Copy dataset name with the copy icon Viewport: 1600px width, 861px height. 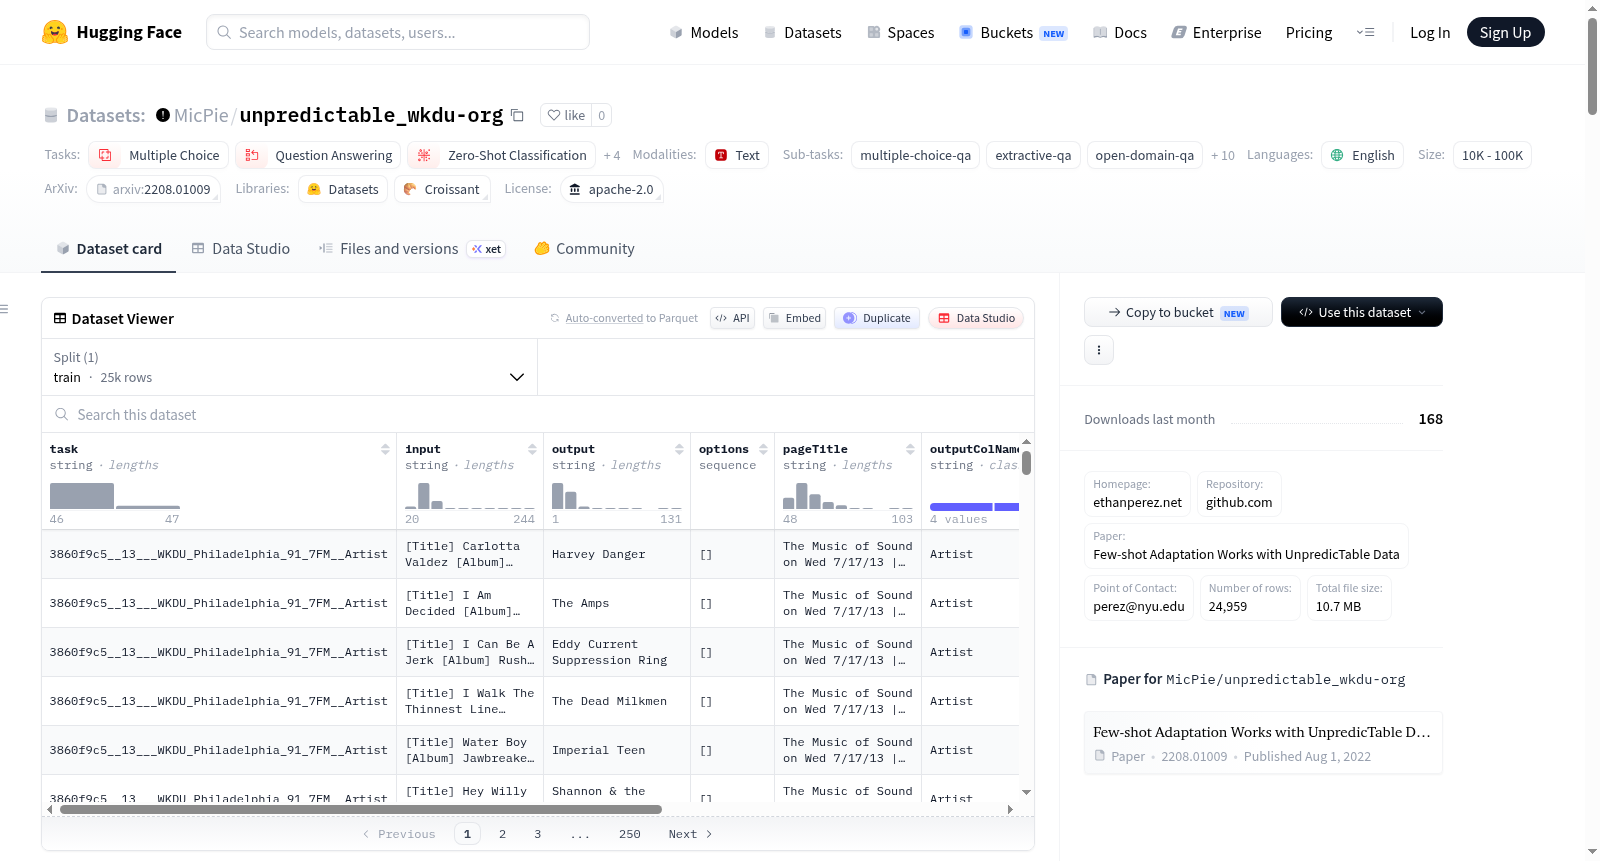pos(517,115)
